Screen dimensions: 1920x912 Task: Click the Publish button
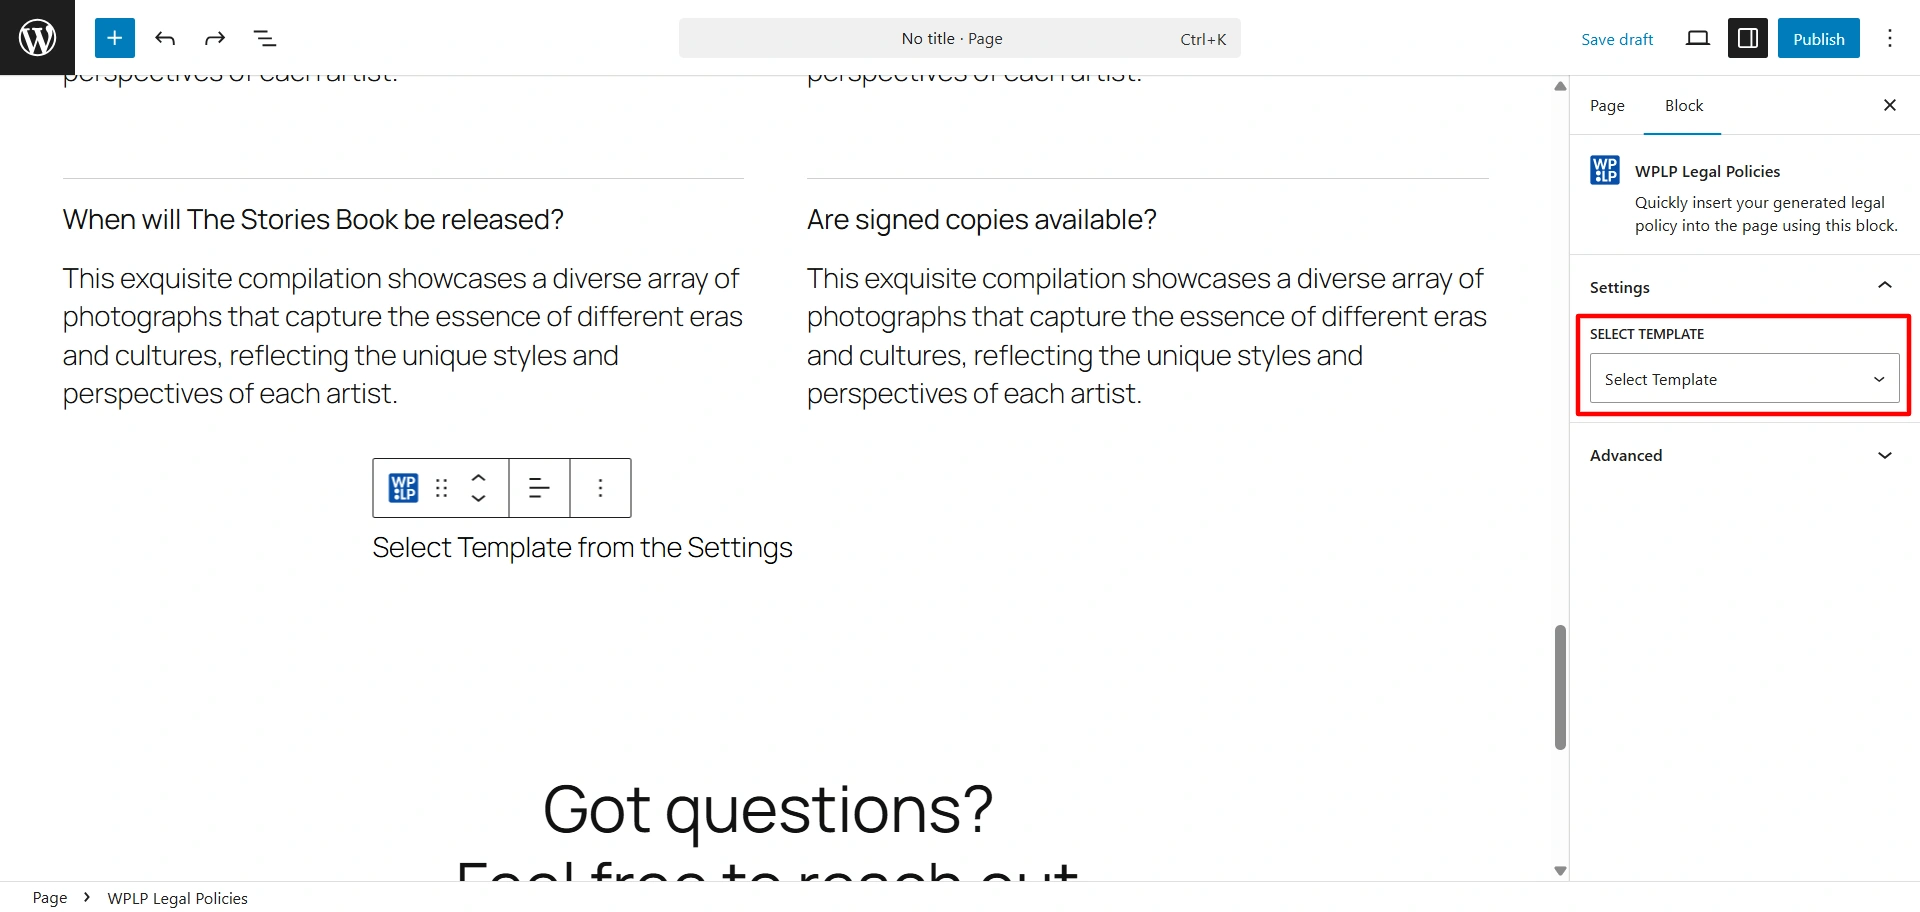(1818, 38)
